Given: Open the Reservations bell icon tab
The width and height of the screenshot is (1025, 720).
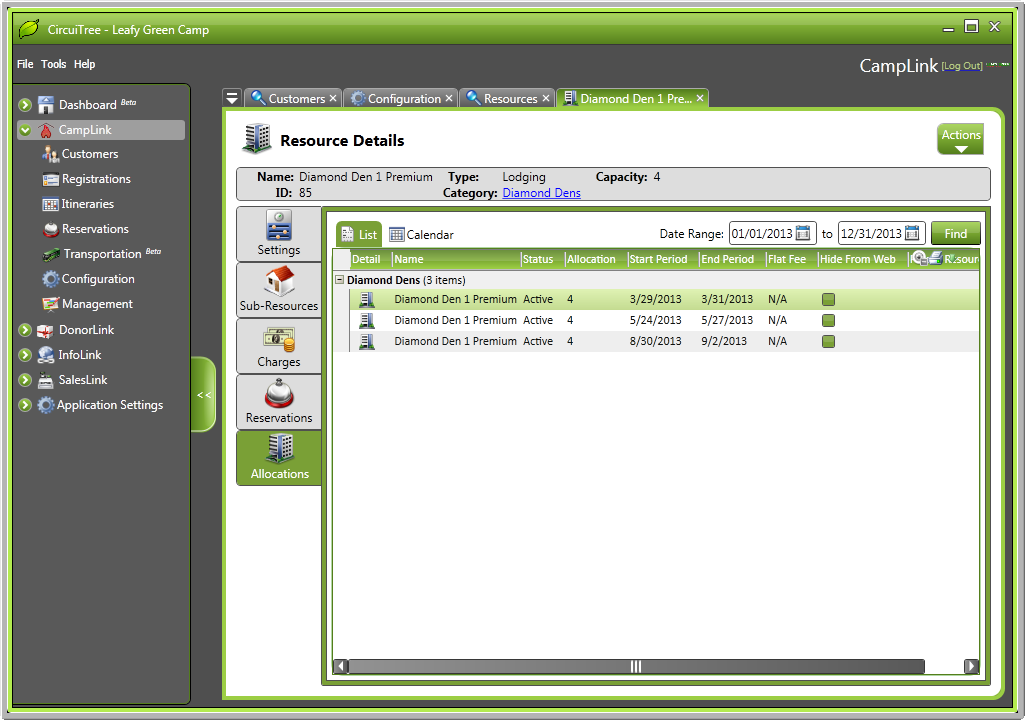Looking at the screenshot, I should (x=278, y=394).
